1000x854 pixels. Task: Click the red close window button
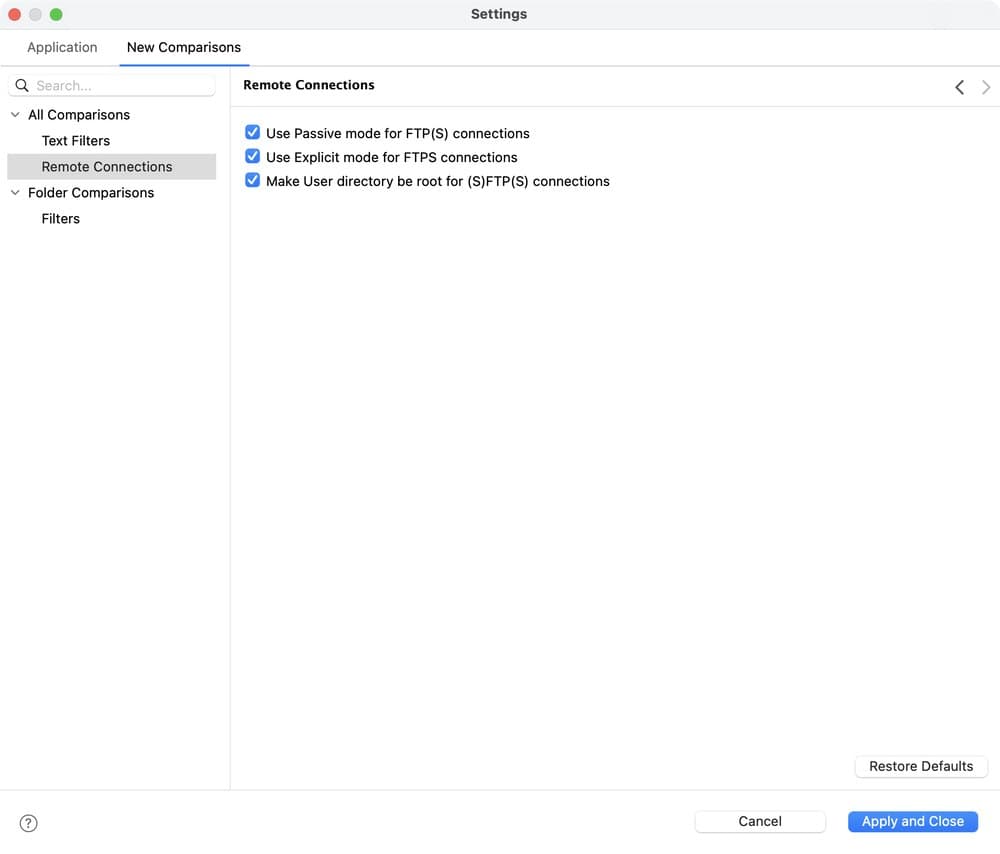click(15, 14)
